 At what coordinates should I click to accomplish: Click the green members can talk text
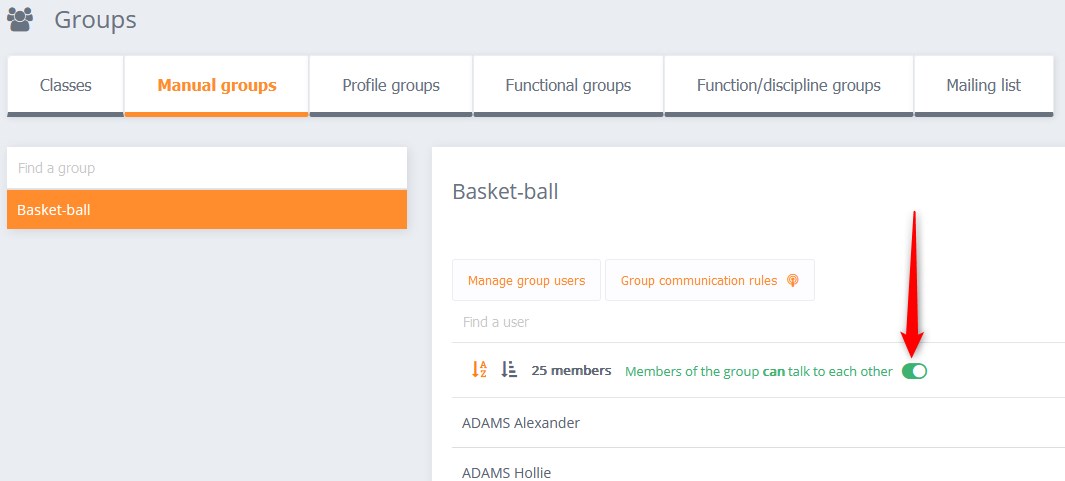(x=758, y=371)
